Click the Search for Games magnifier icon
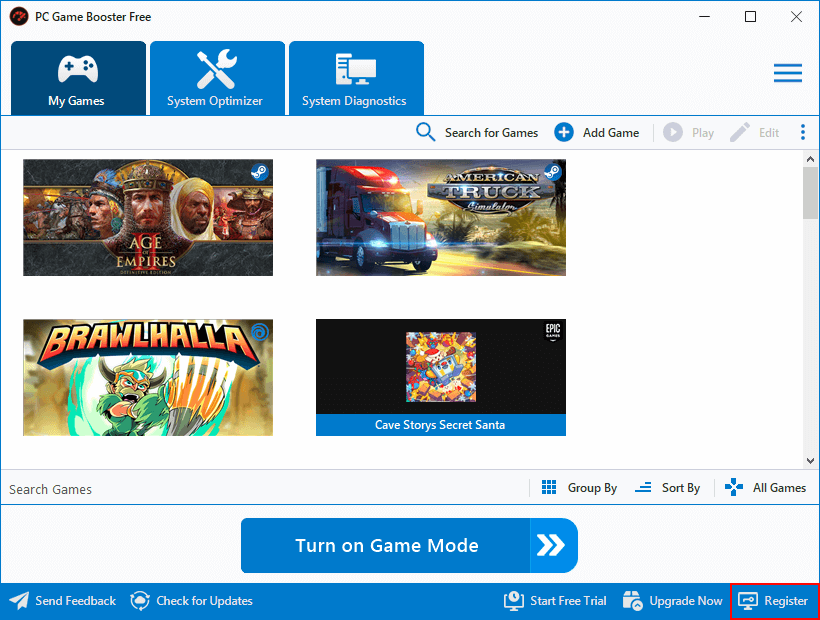Viewport: 820px width, 620px height. 425,132
